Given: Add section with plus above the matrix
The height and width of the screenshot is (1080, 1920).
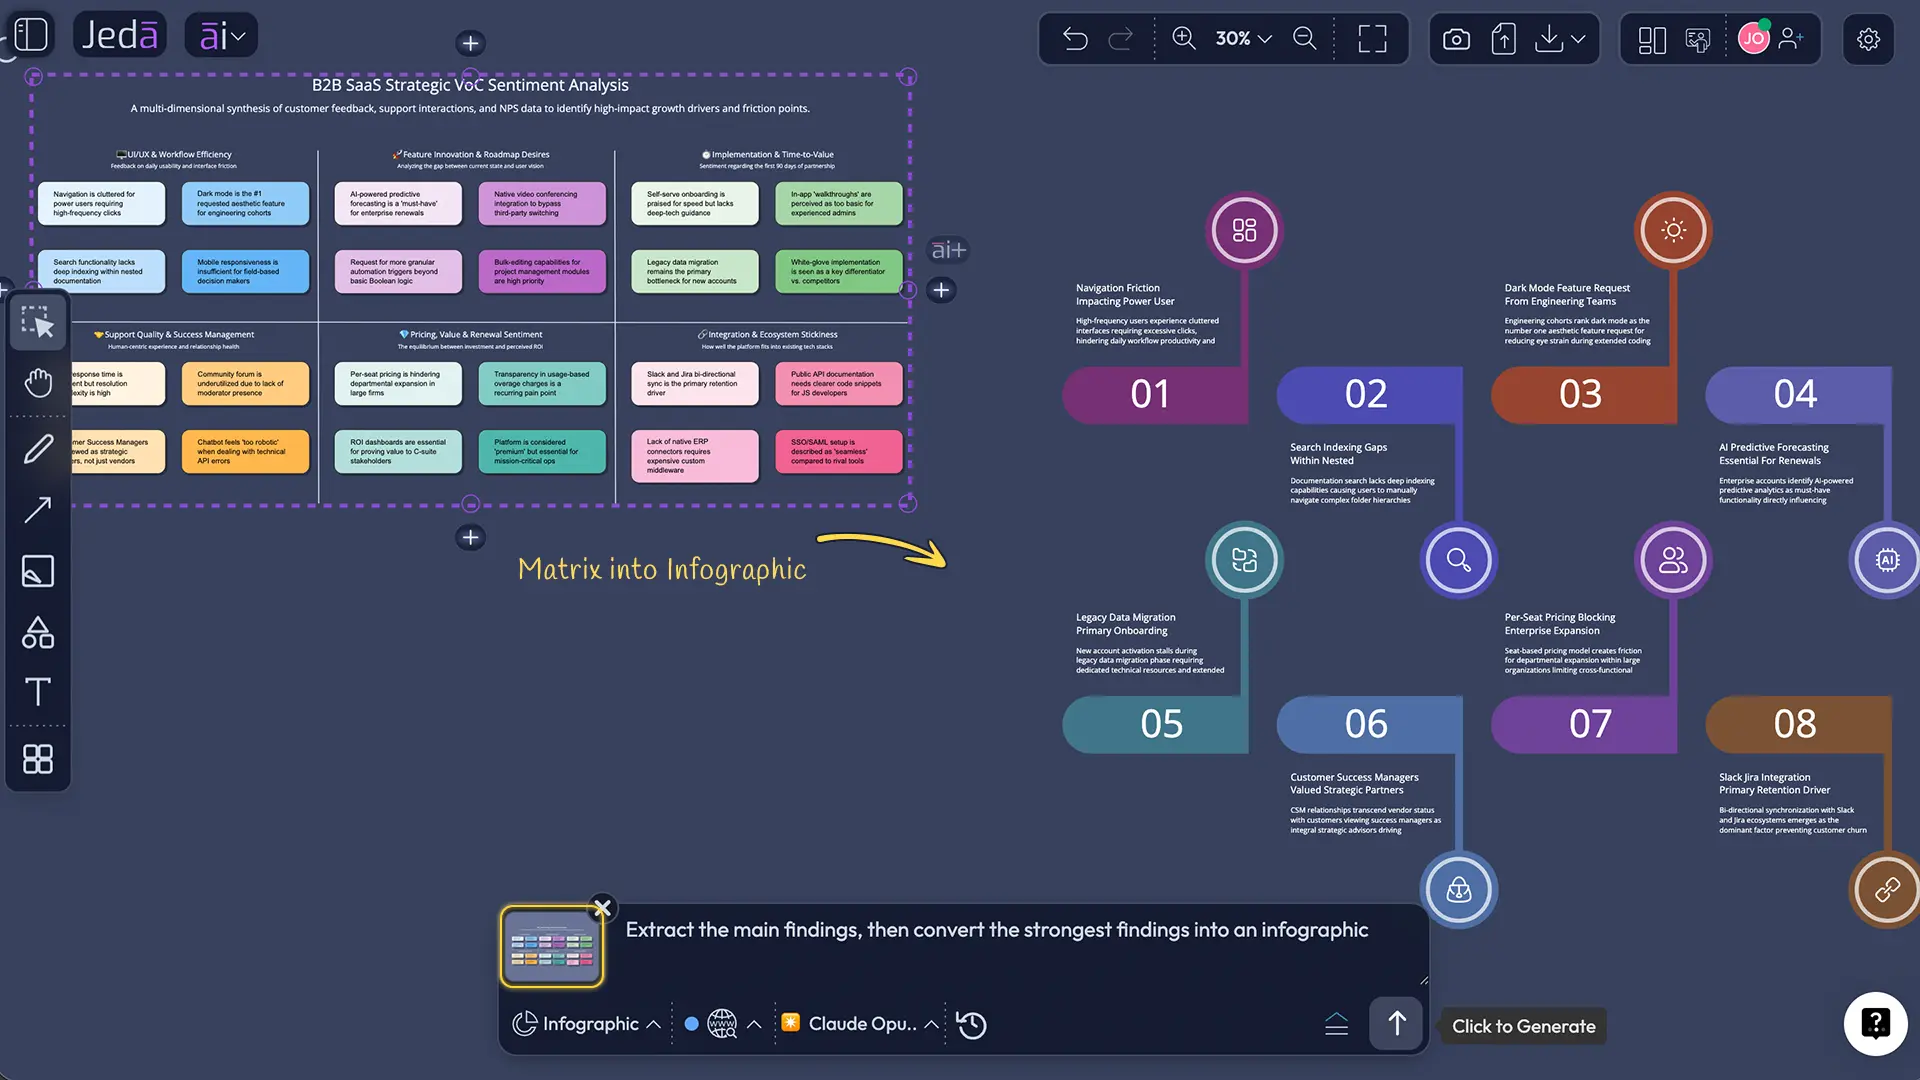Looking at the screenshot, I should coord(470,43).
